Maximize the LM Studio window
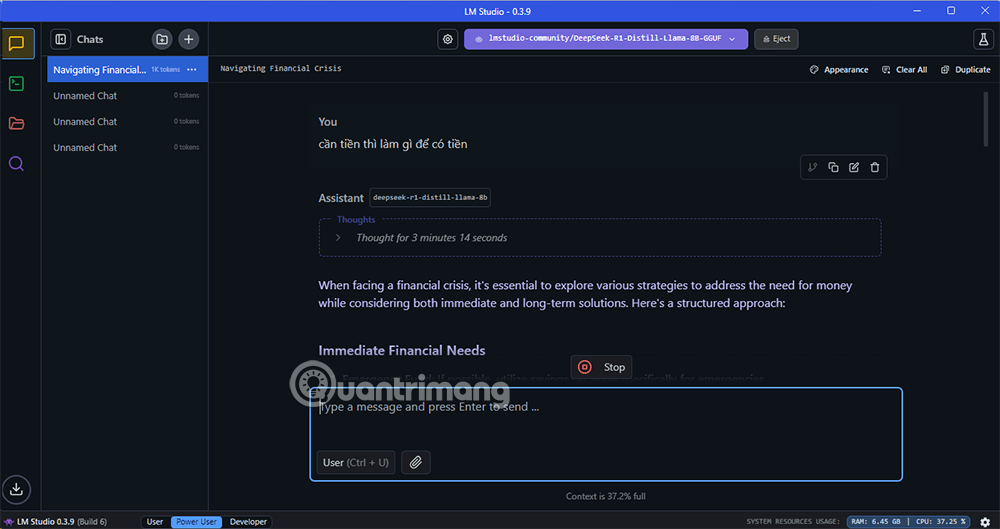 [x=951, y=10]
